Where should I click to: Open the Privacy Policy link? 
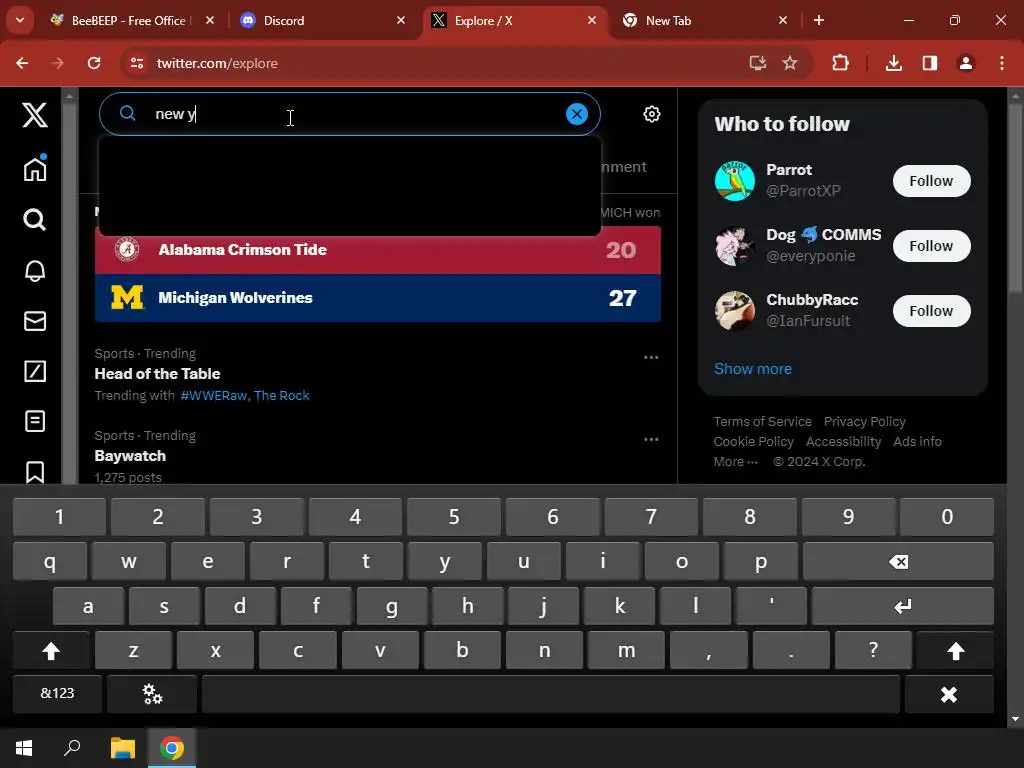click(864, 421)
